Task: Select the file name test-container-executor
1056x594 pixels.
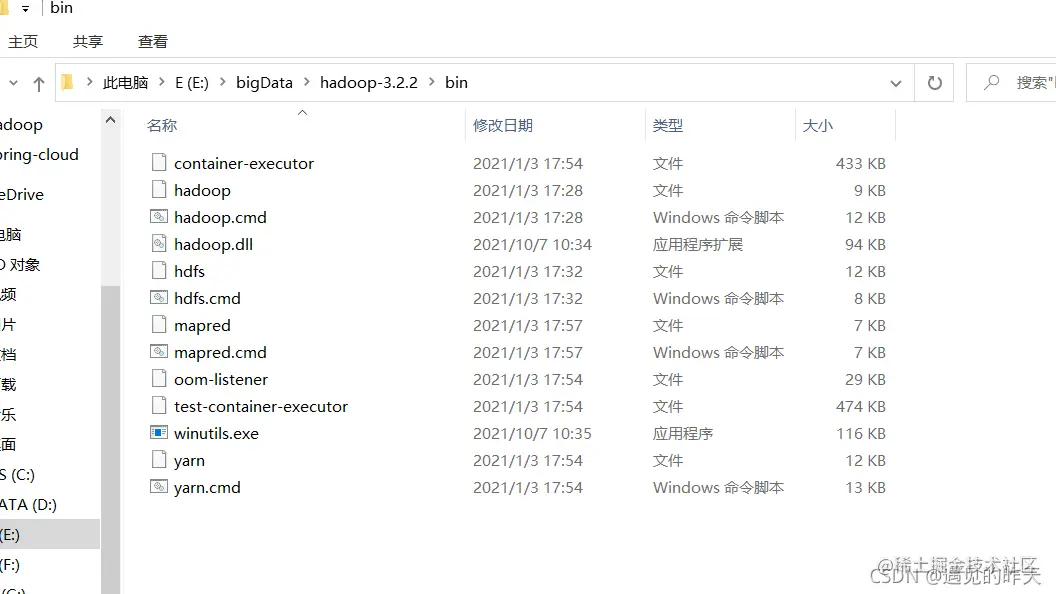Action: 261,406
